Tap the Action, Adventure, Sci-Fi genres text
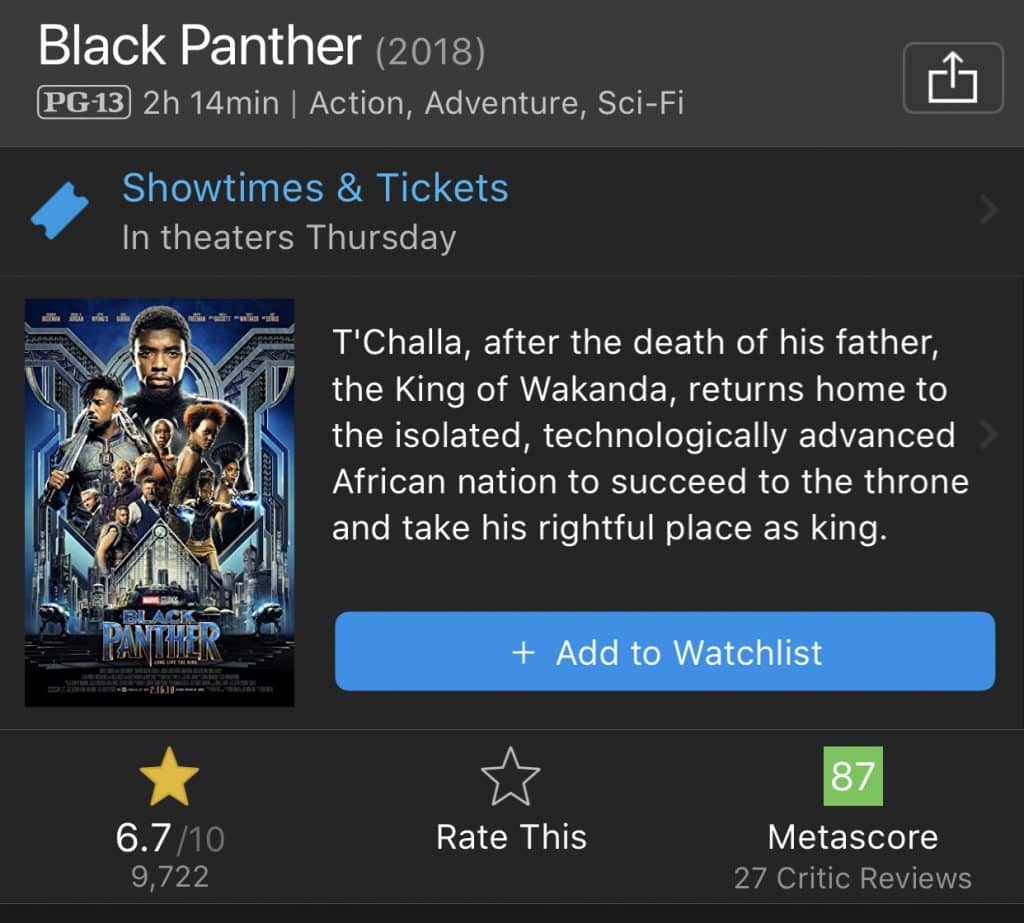Viewport: 1024px width, 923px height. point(497,103)
